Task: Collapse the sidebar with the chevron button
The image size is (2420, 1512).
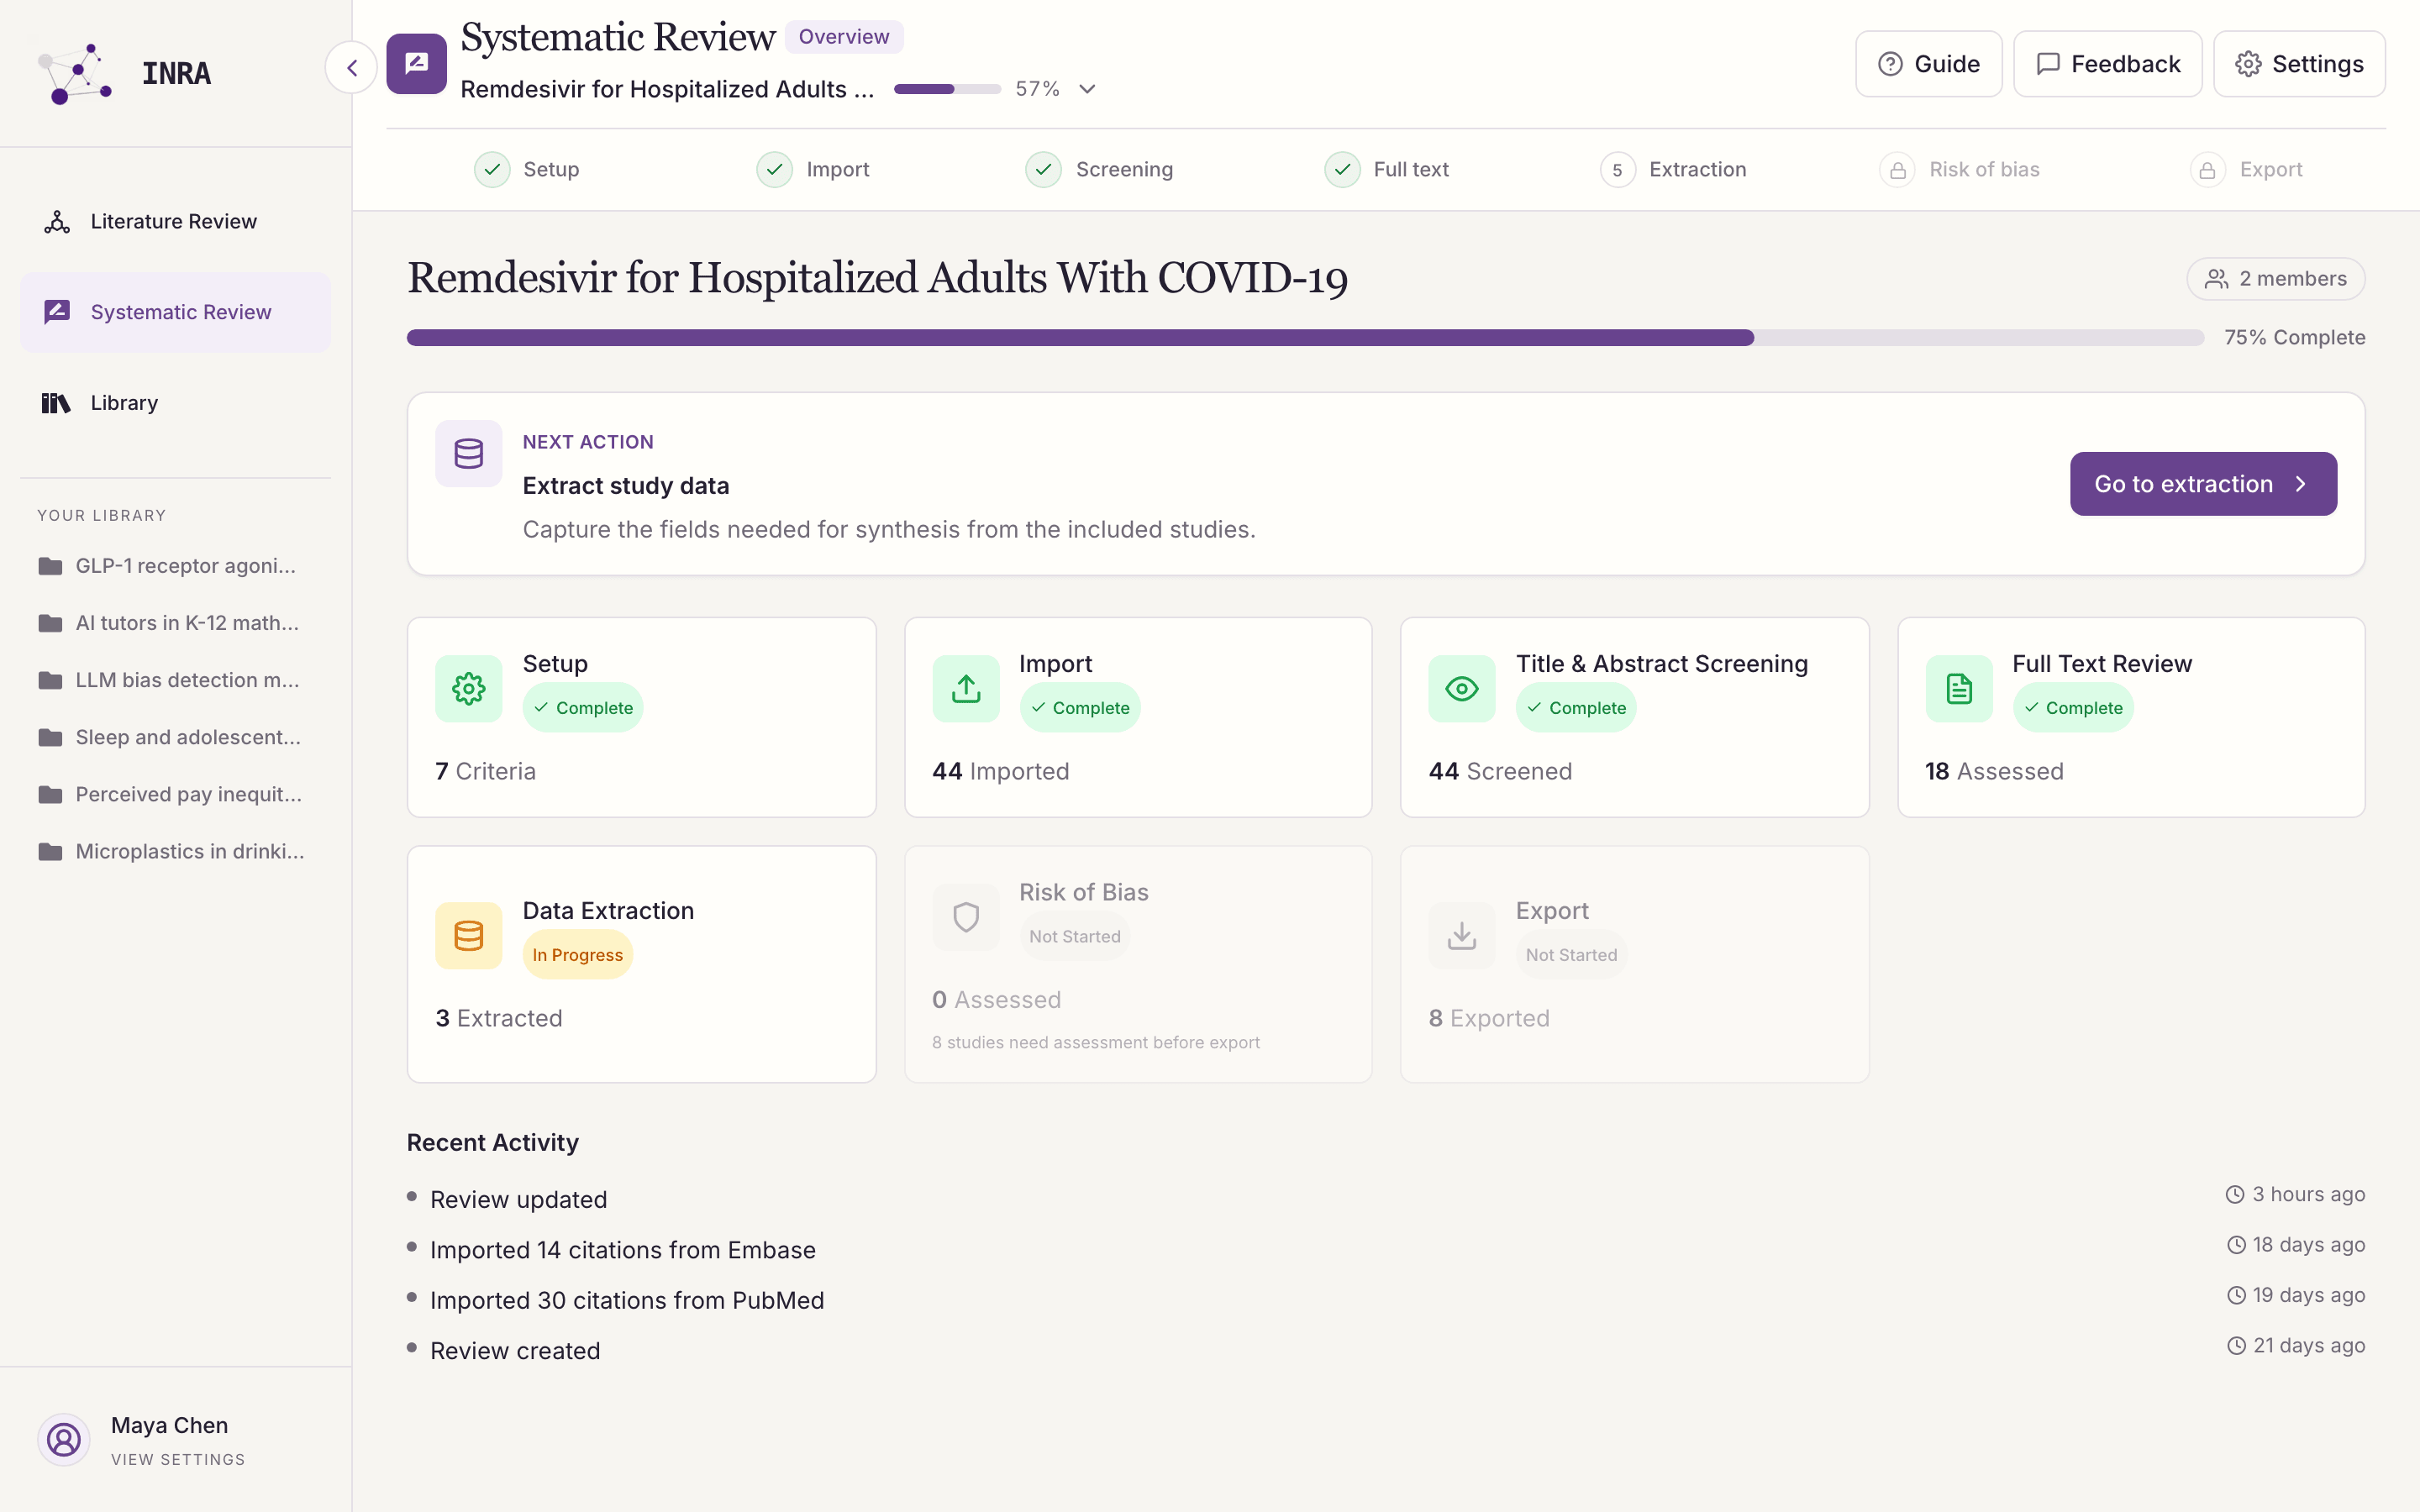Action: [x=352, y=68]
